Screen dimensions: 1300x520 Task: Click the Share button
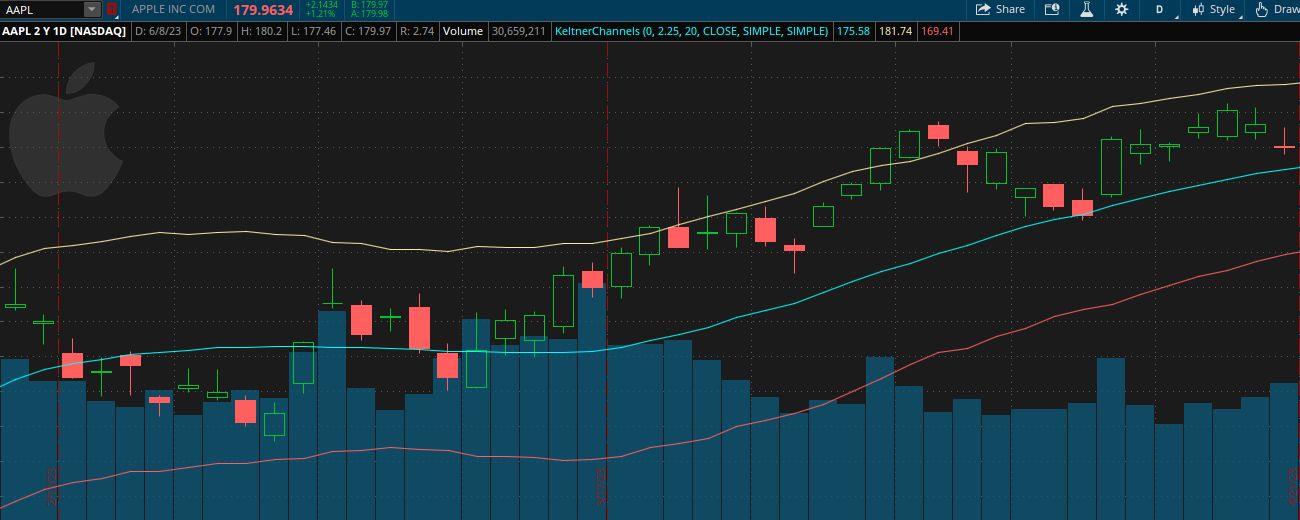999,9
